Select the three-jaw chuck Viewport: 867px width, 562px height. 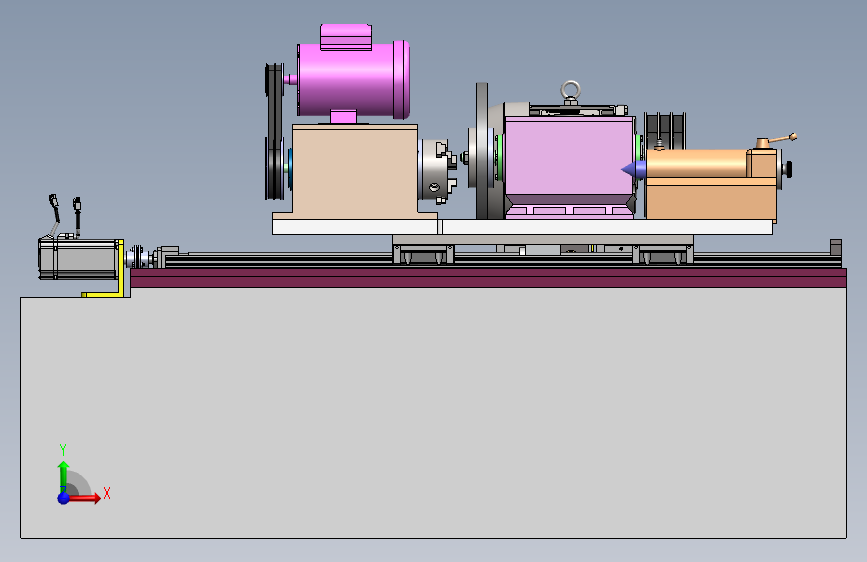tap(437, 170)
